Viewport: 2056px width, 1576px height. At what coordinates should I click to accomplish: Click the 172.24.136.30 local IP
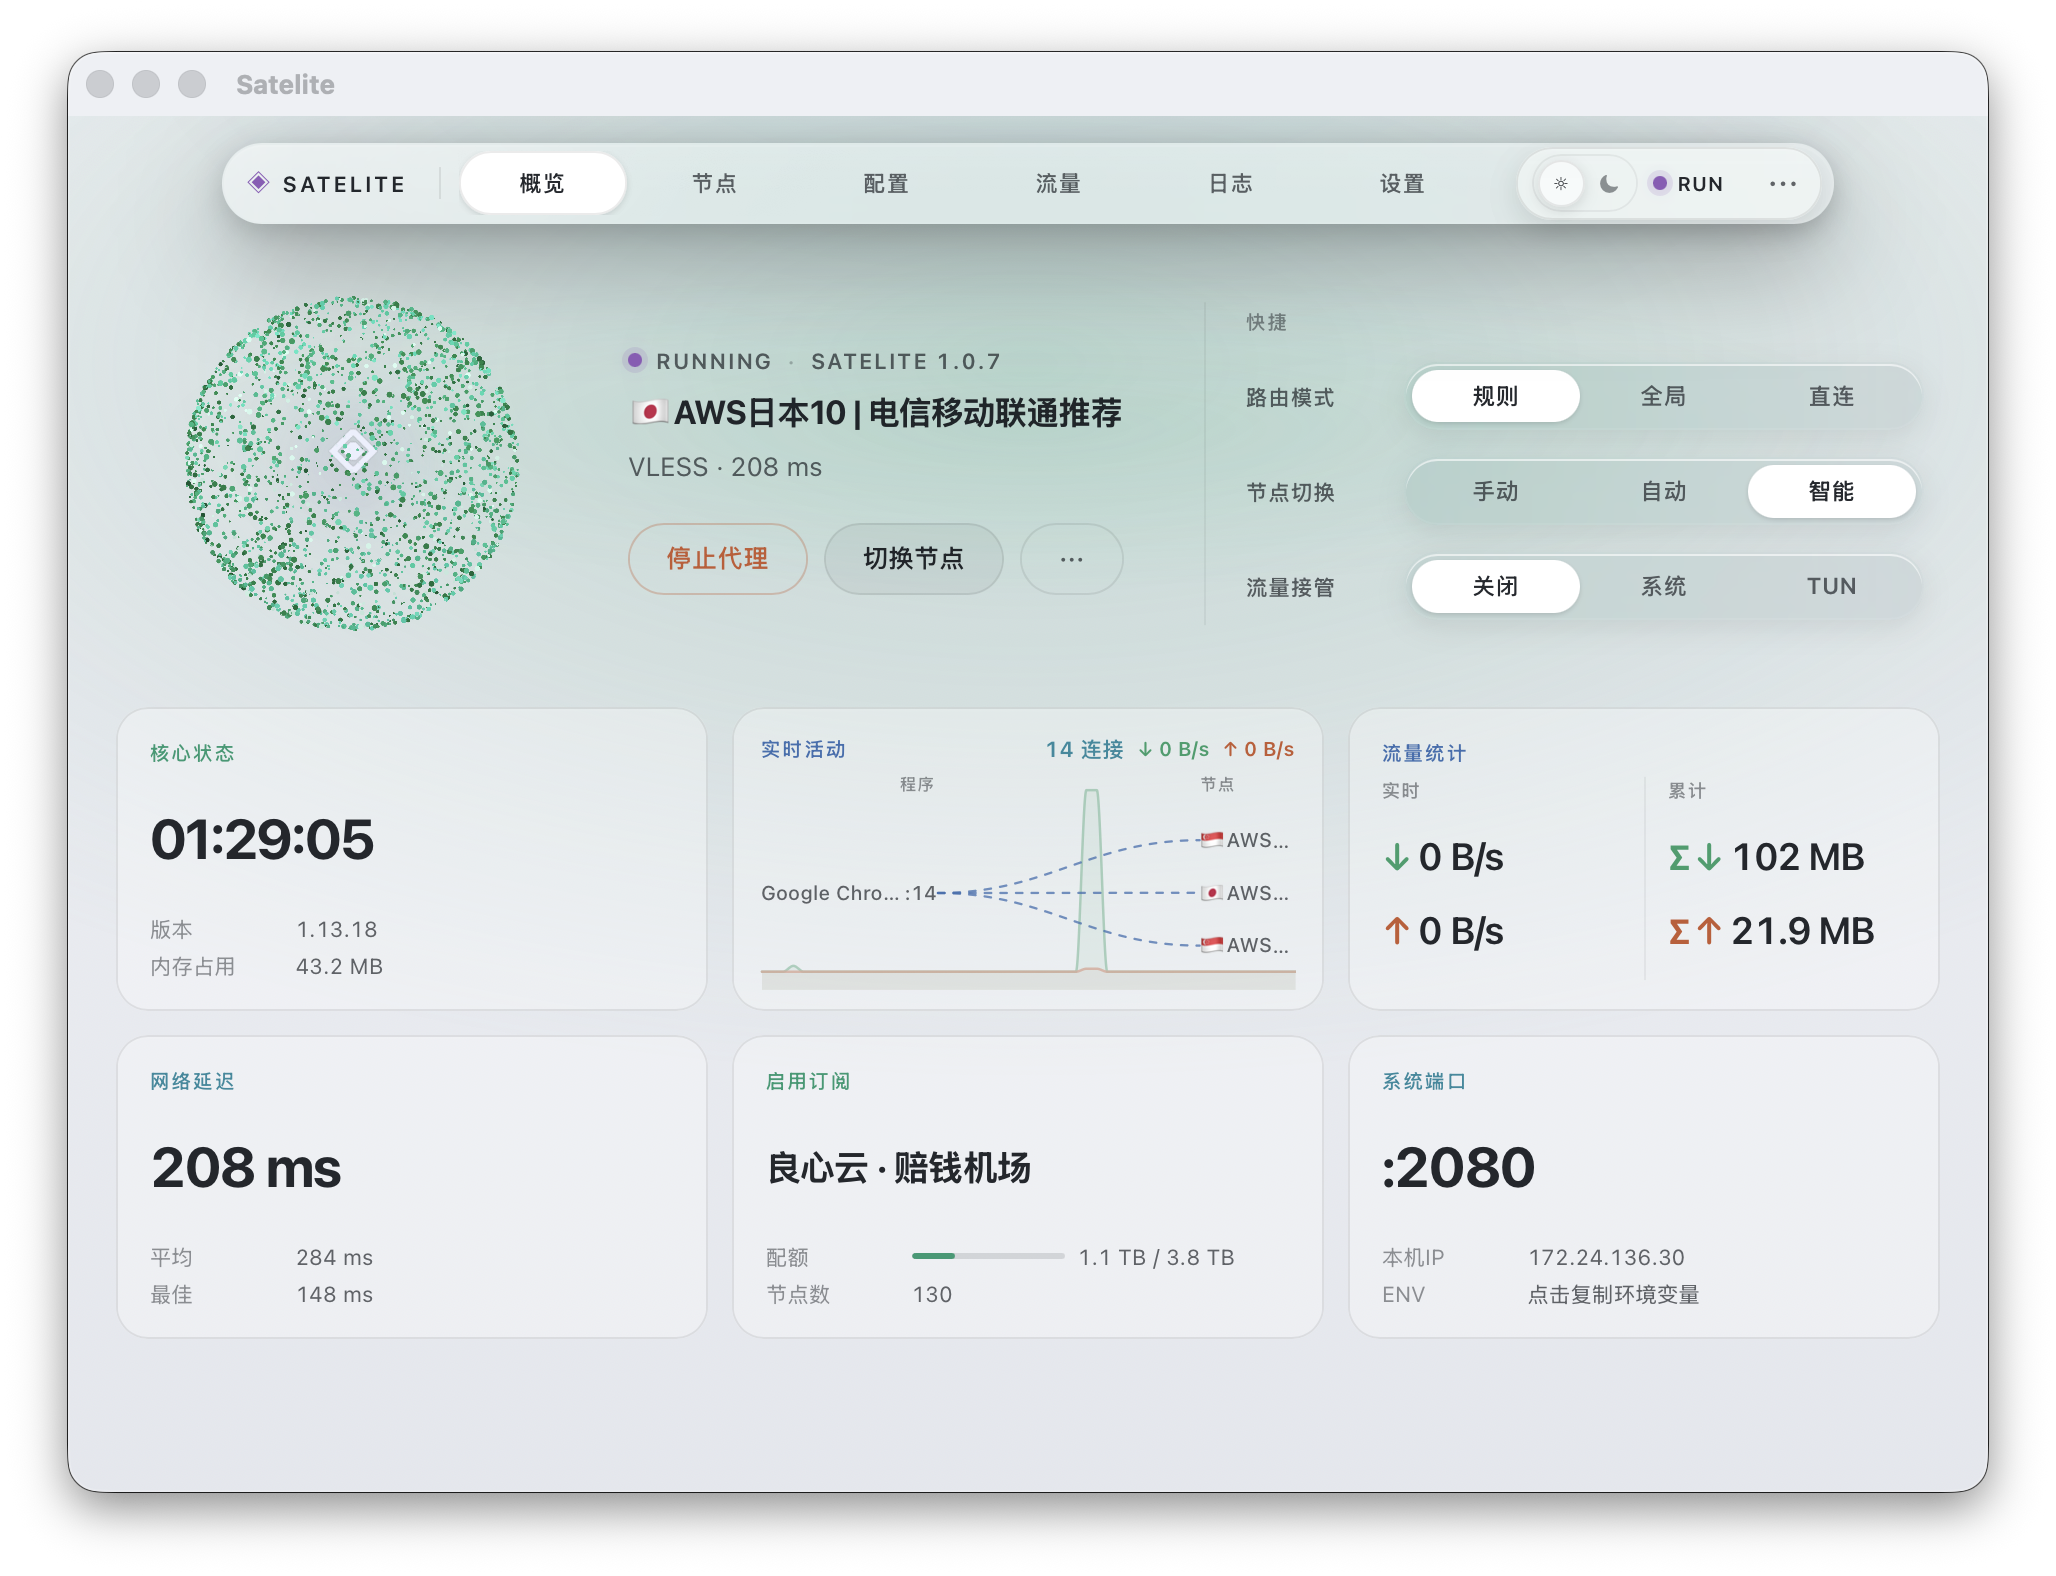tap(1606, 1257)
